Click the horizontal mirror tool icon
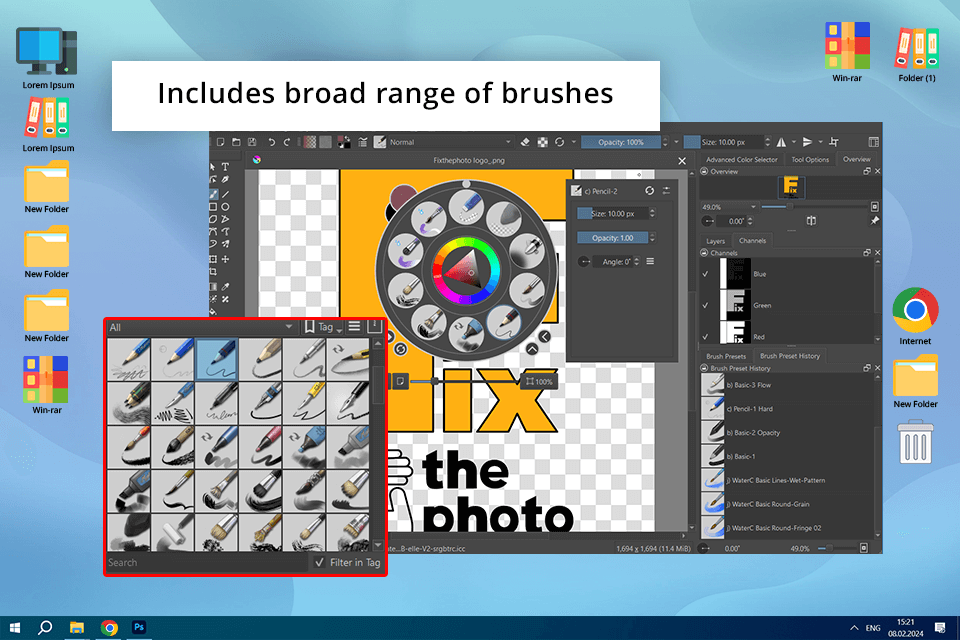Screen dimensions: 960x640 click(x=780, y=142)
